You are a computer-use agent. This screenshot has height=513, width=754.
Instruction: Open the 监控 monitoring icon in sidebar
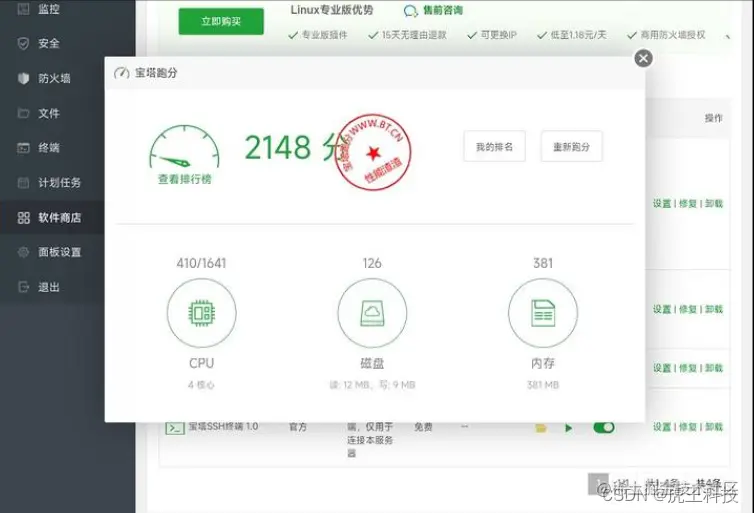(23, 9)
